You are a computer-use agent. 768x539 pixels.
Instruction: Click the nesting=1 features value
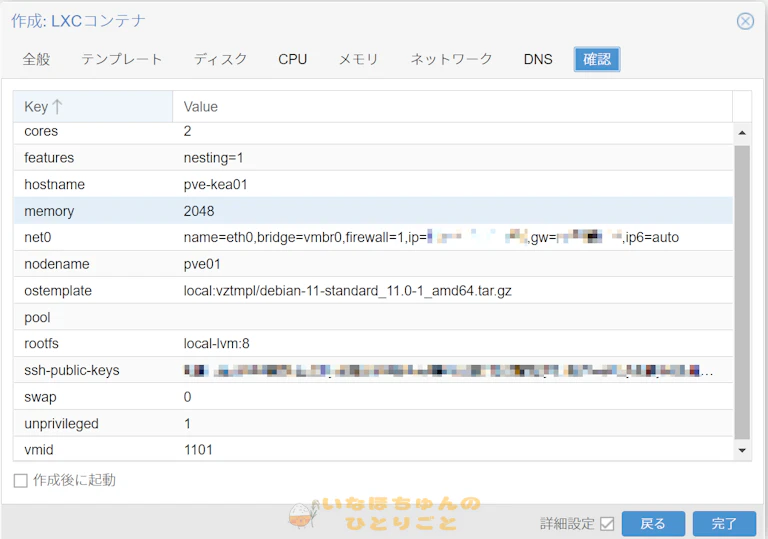[214, 158]
